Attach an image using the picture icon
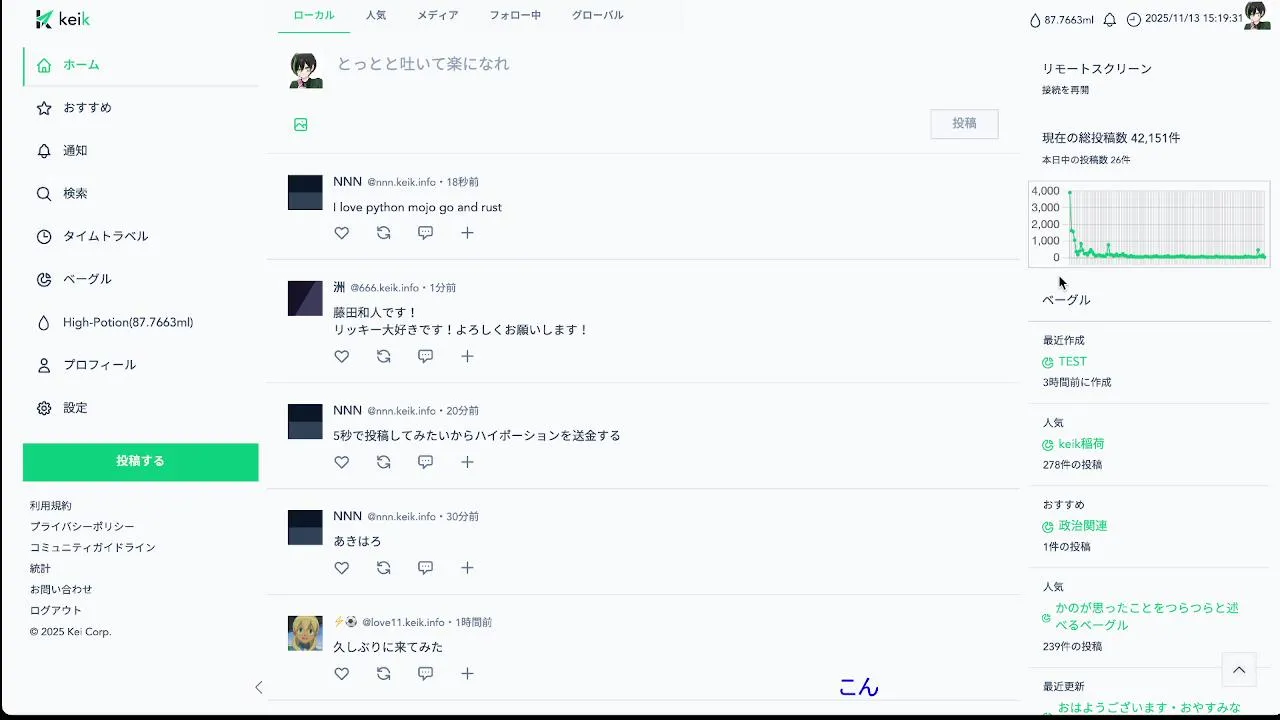1280x720 pixels. (301, 125)
